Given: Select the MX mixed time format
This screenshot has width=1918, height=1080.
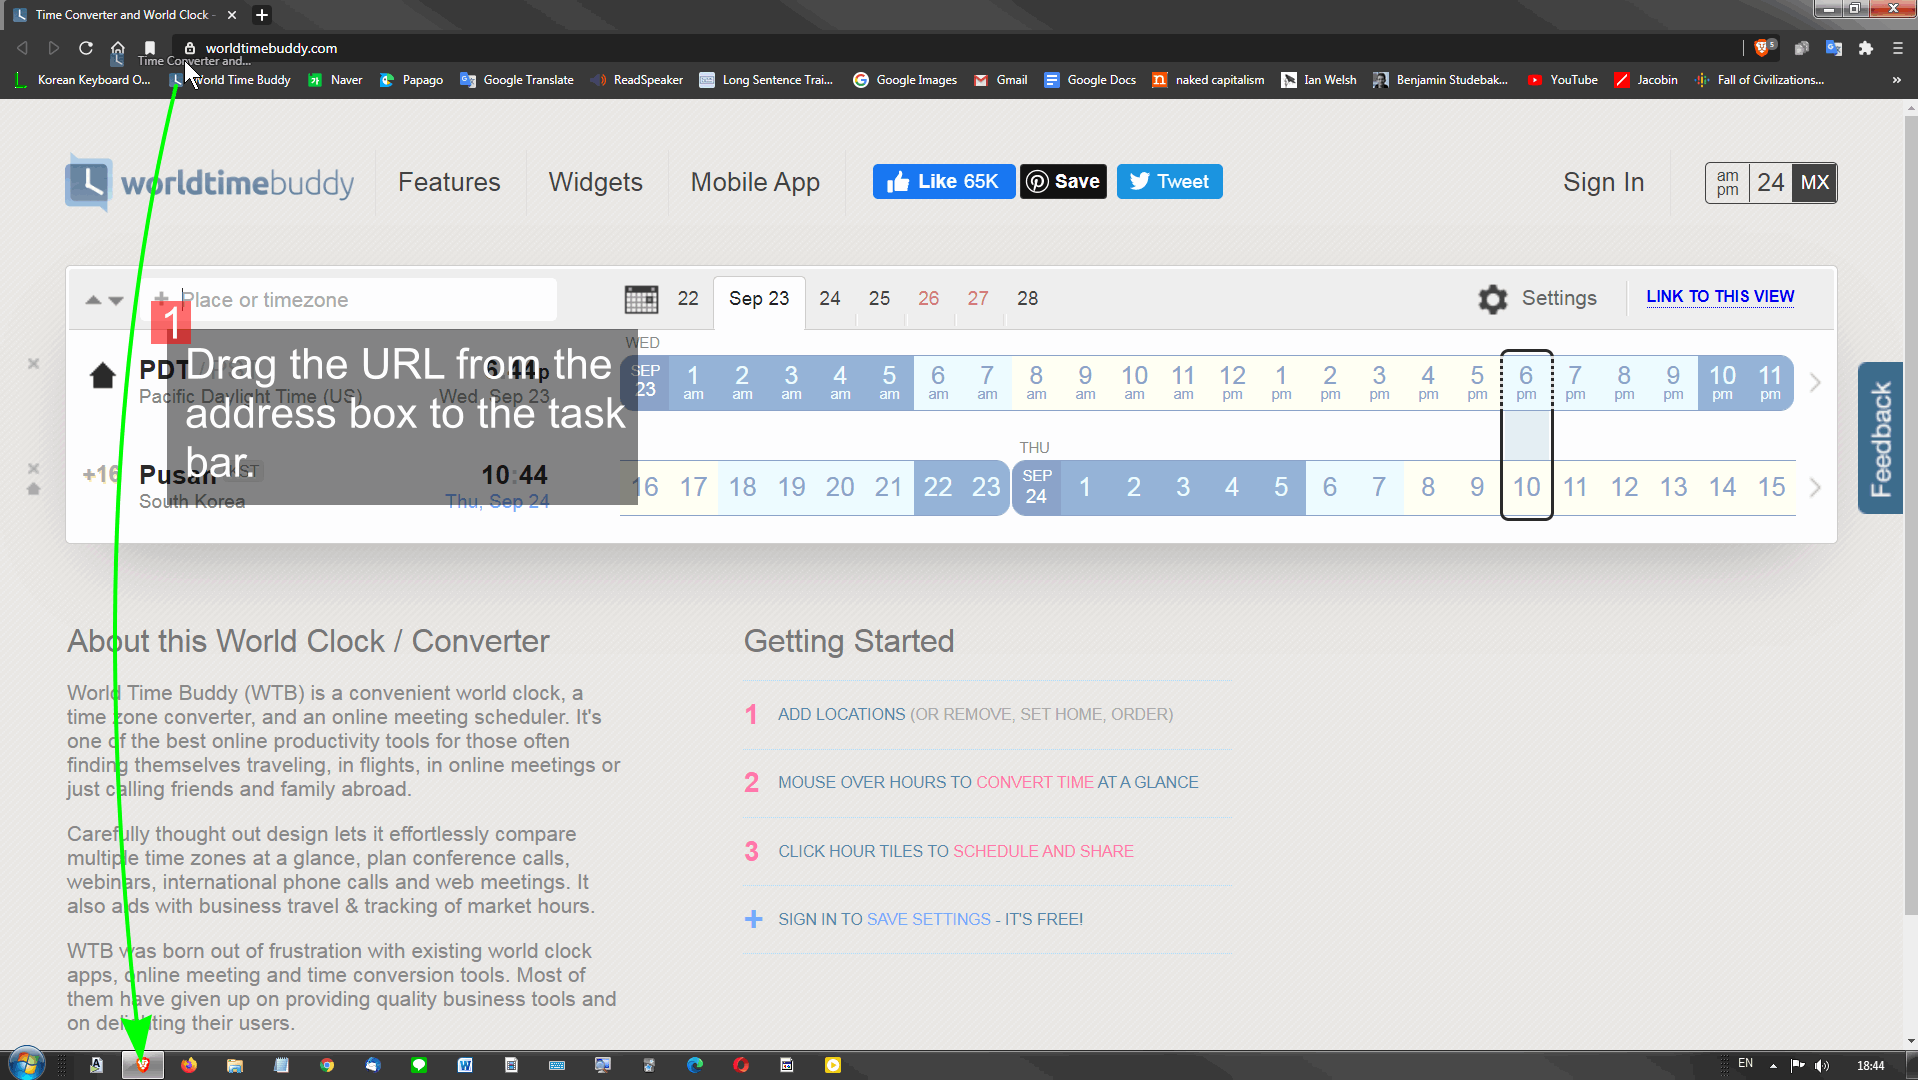Looking at the screenshot, I should click(x=1815, y=183).
